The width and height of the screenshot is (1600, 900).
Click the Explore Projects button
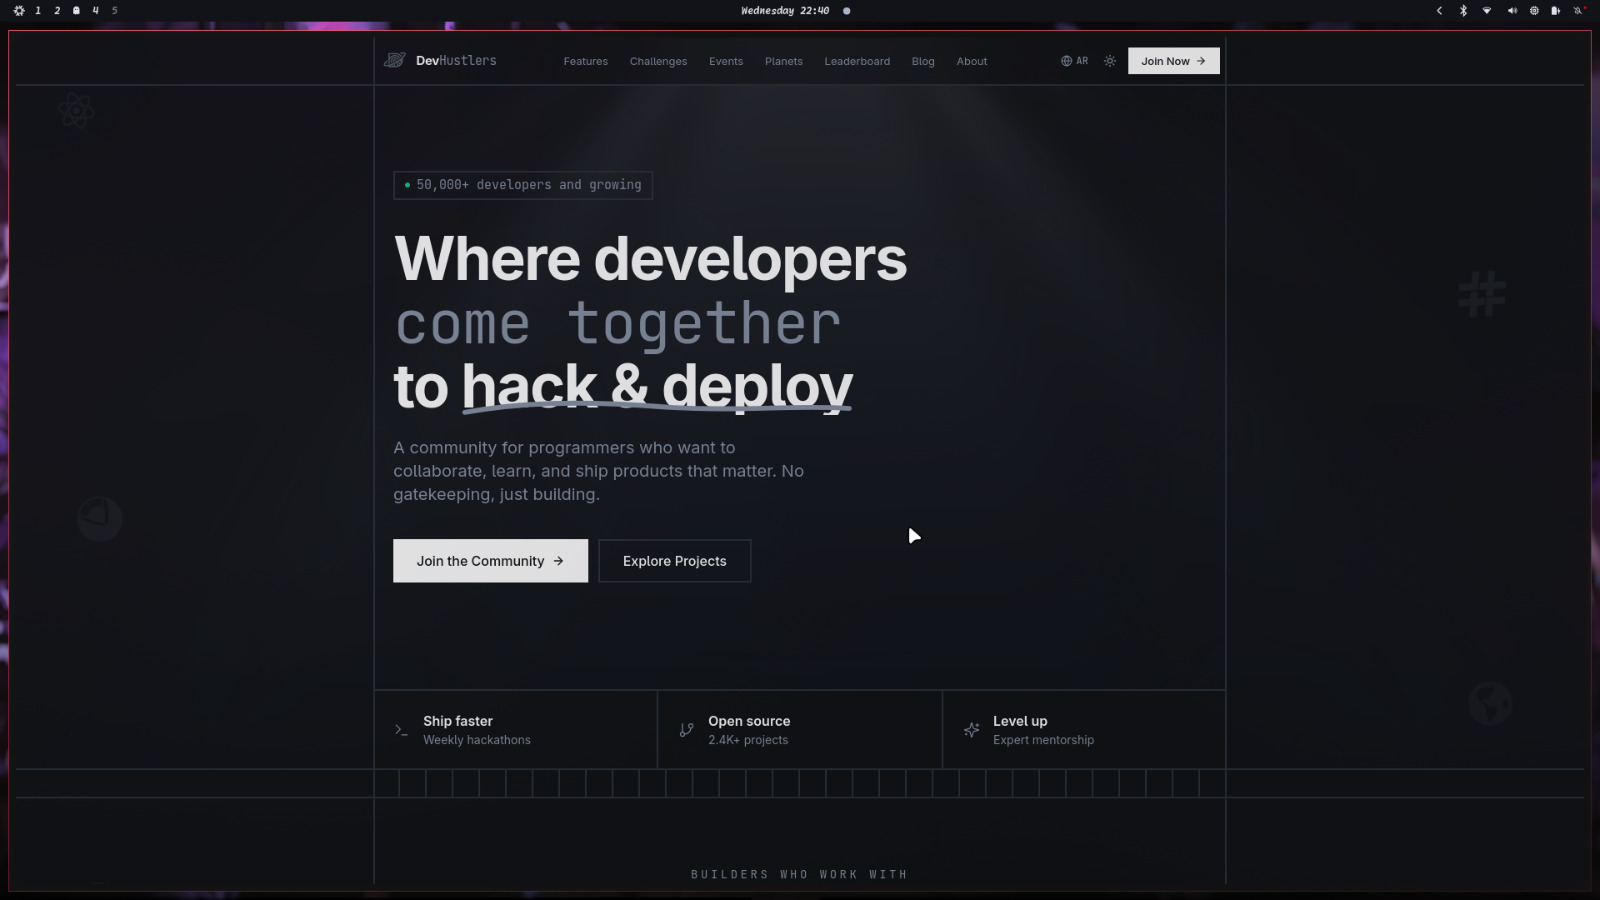pos(674,561)
